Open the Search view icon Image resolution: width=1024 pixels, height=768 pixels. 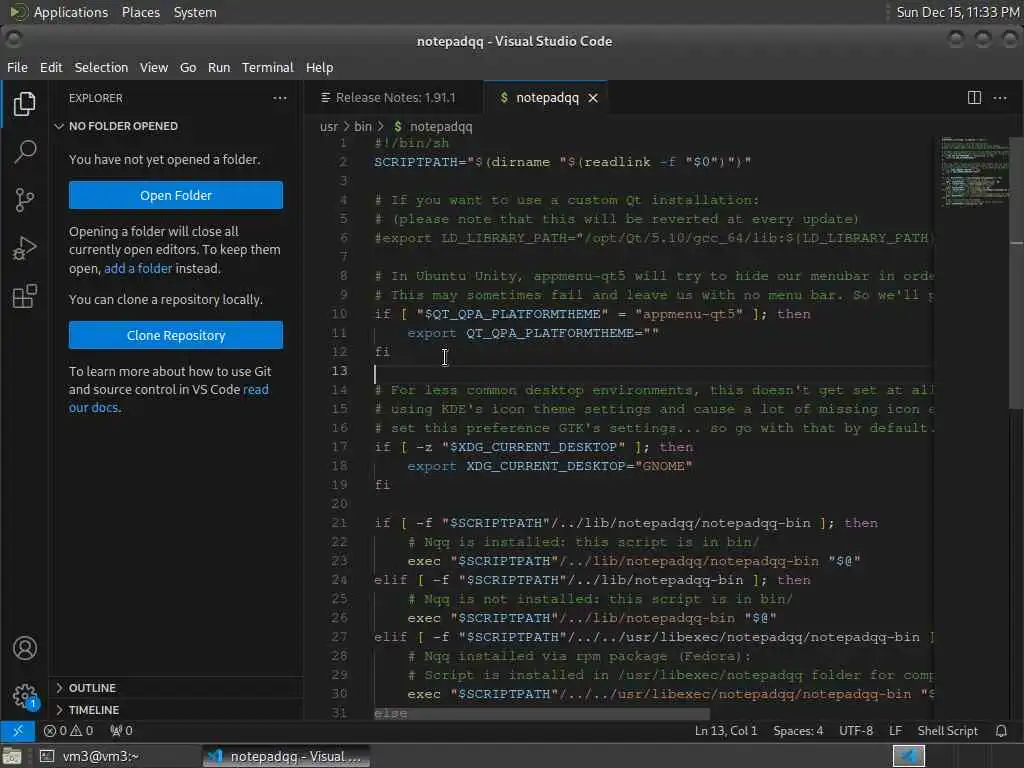(24, 152)
